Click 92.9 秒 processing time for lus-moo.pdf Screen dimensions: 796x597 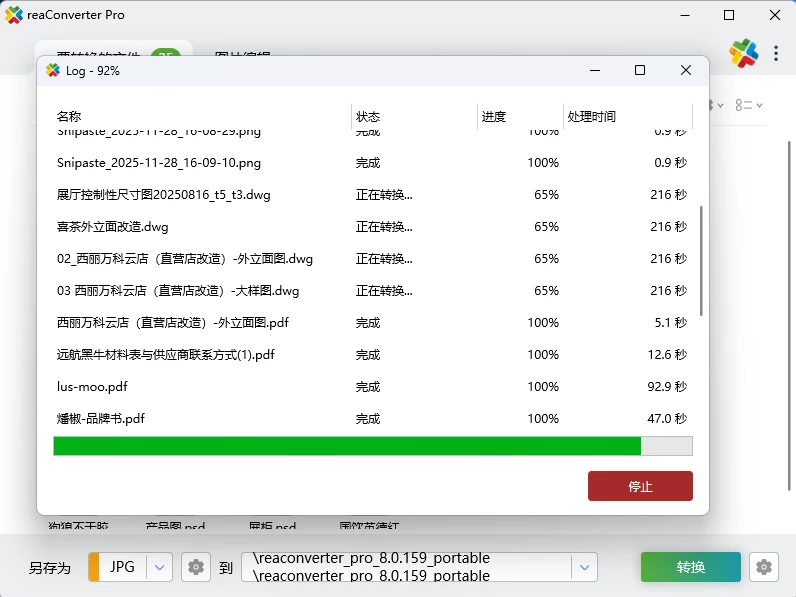(x=667, y=386)
